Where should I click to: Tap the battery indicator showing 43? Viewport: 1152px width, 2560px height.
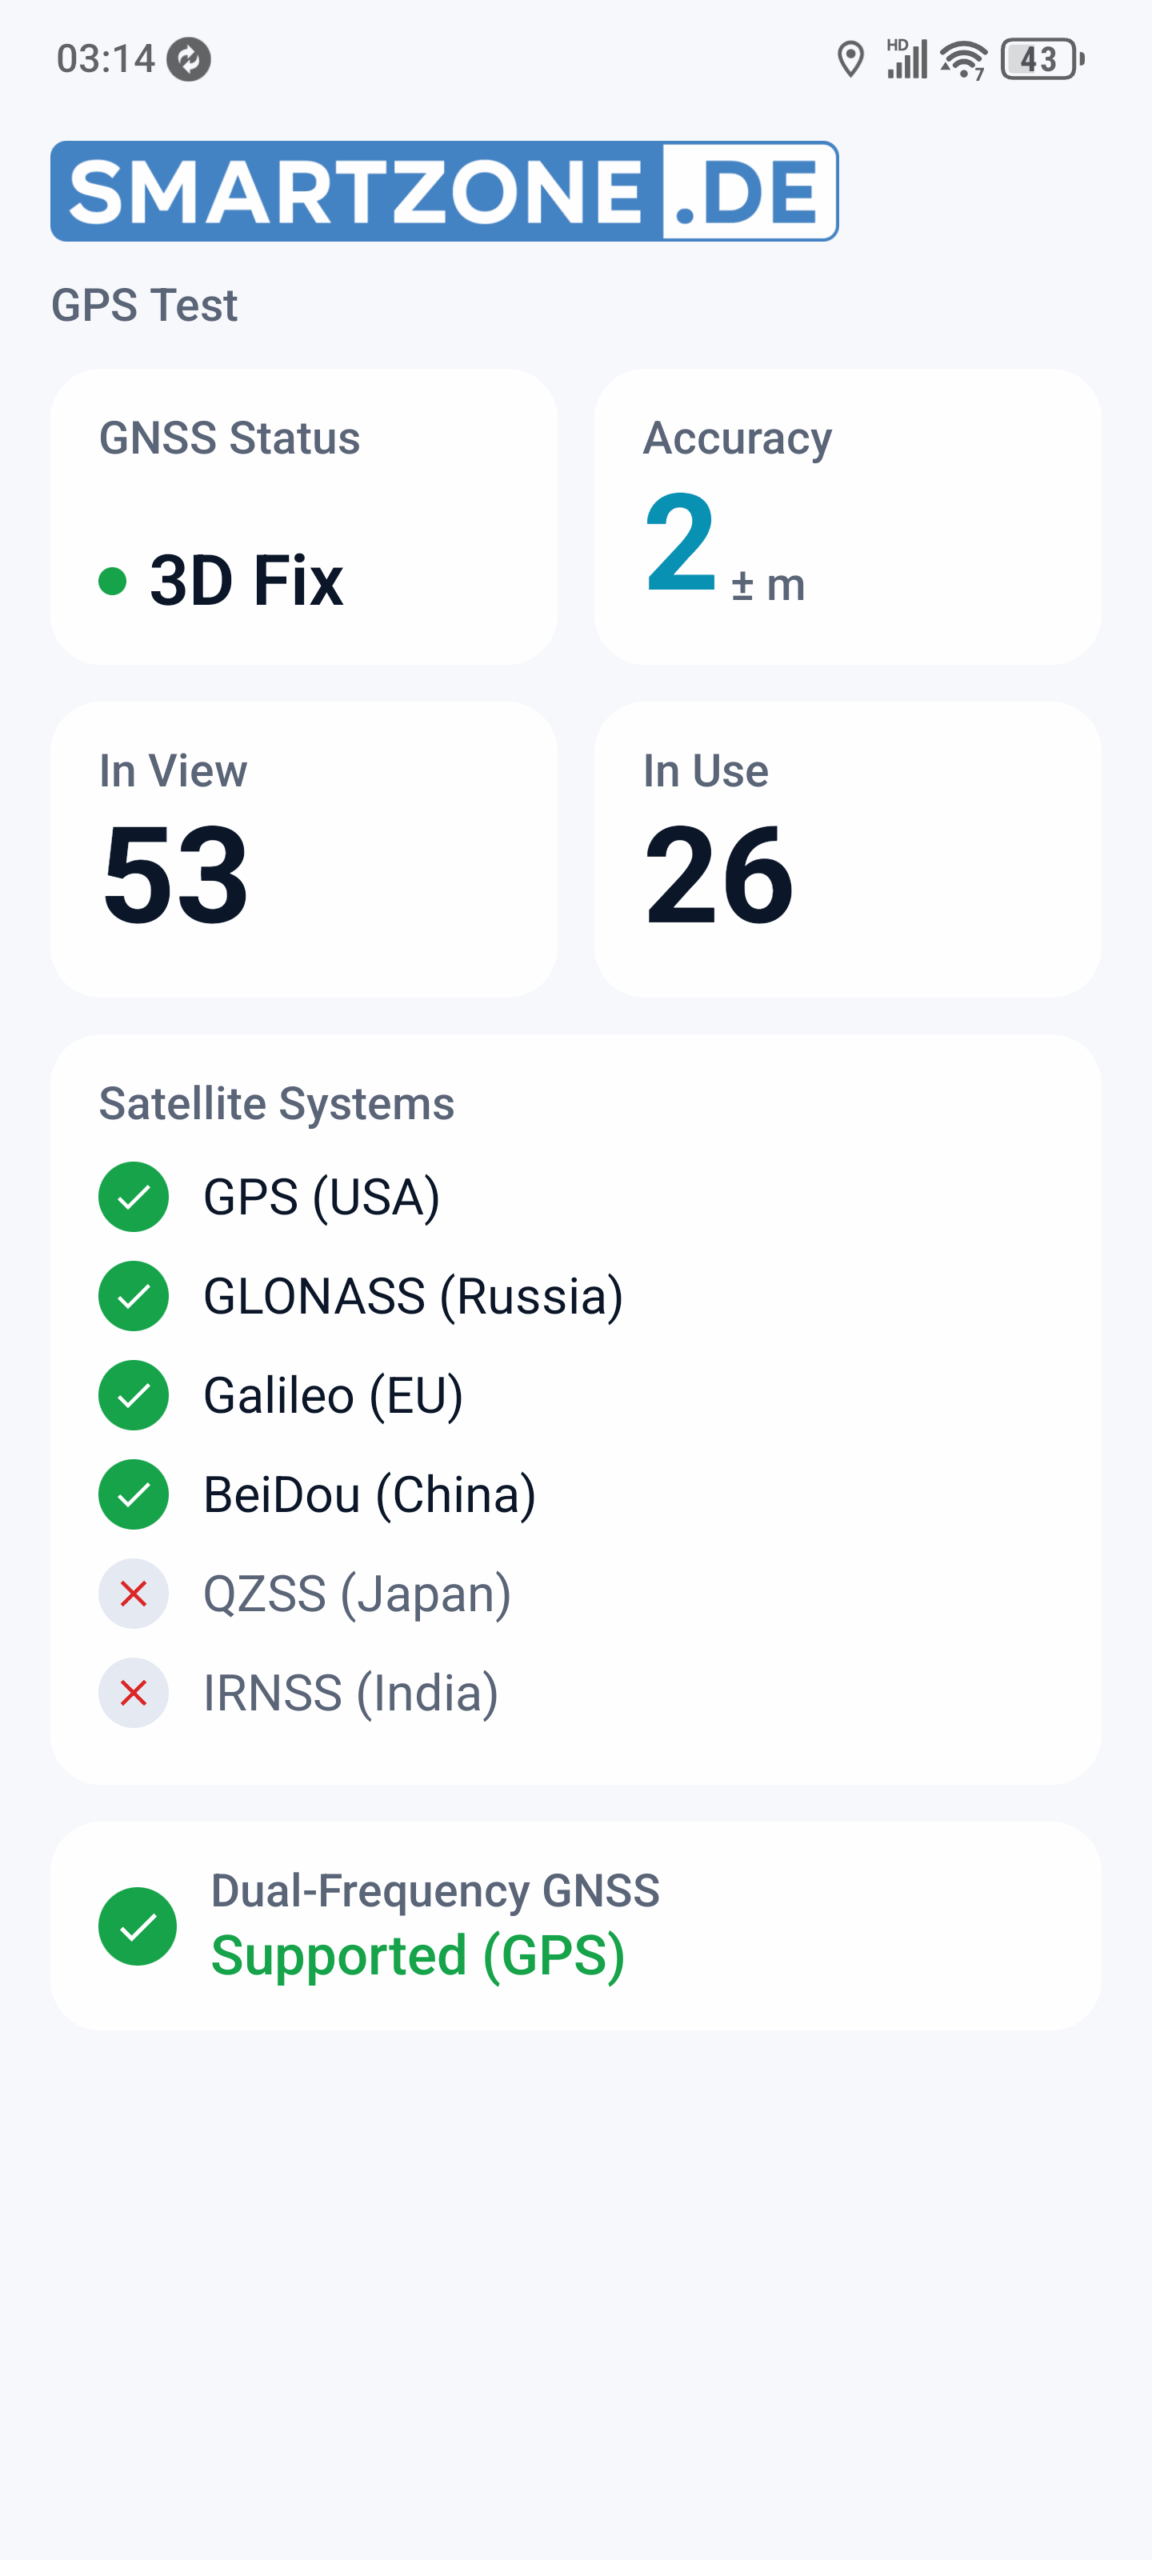(1042, 59)
